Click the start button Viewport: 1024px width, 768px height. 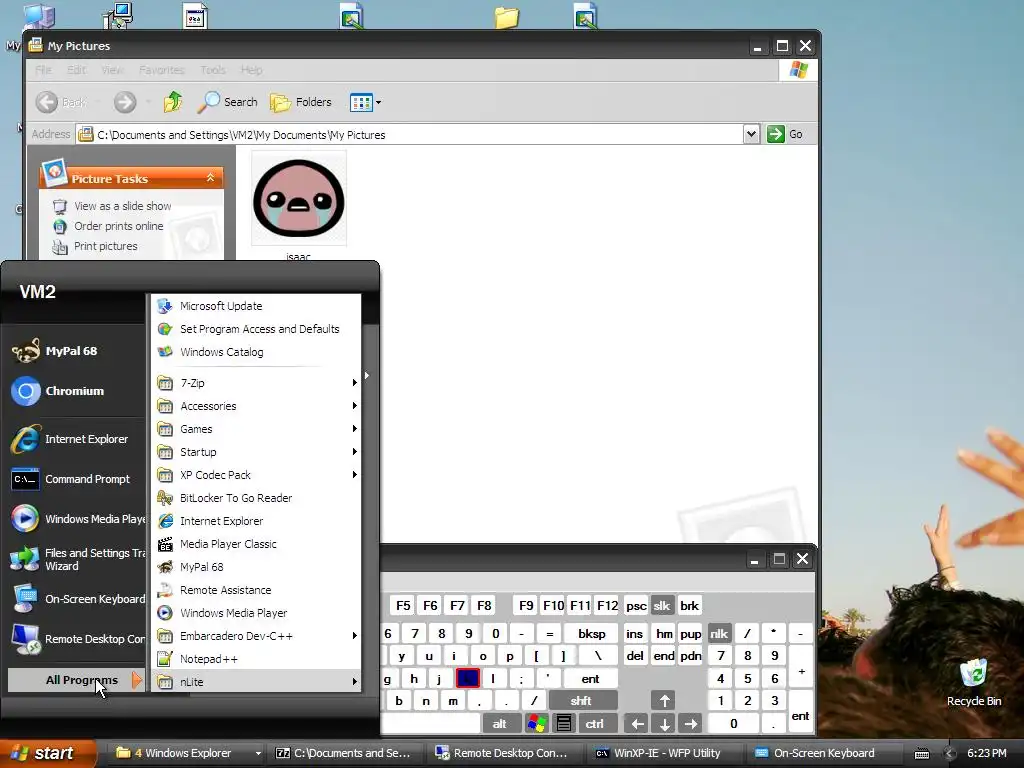pos(47,753)
